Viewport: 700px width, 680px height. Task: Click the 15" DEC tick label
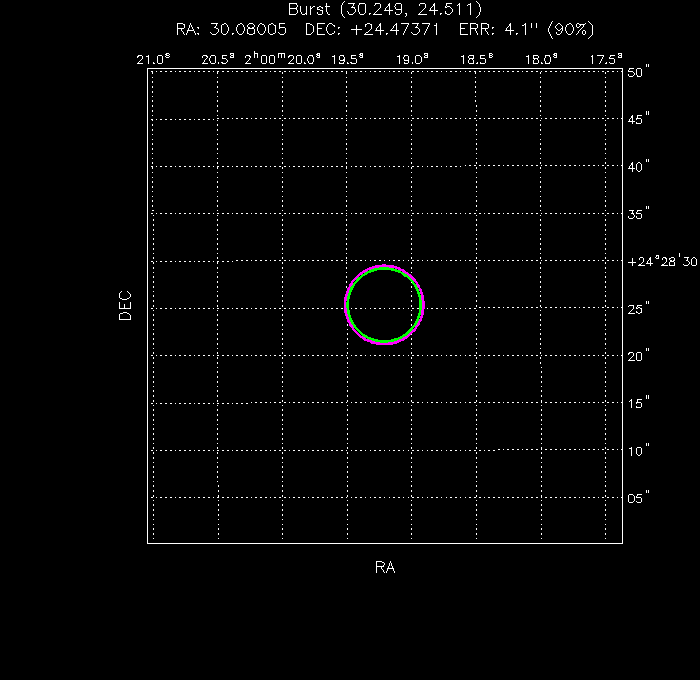(x=638, y=403)
